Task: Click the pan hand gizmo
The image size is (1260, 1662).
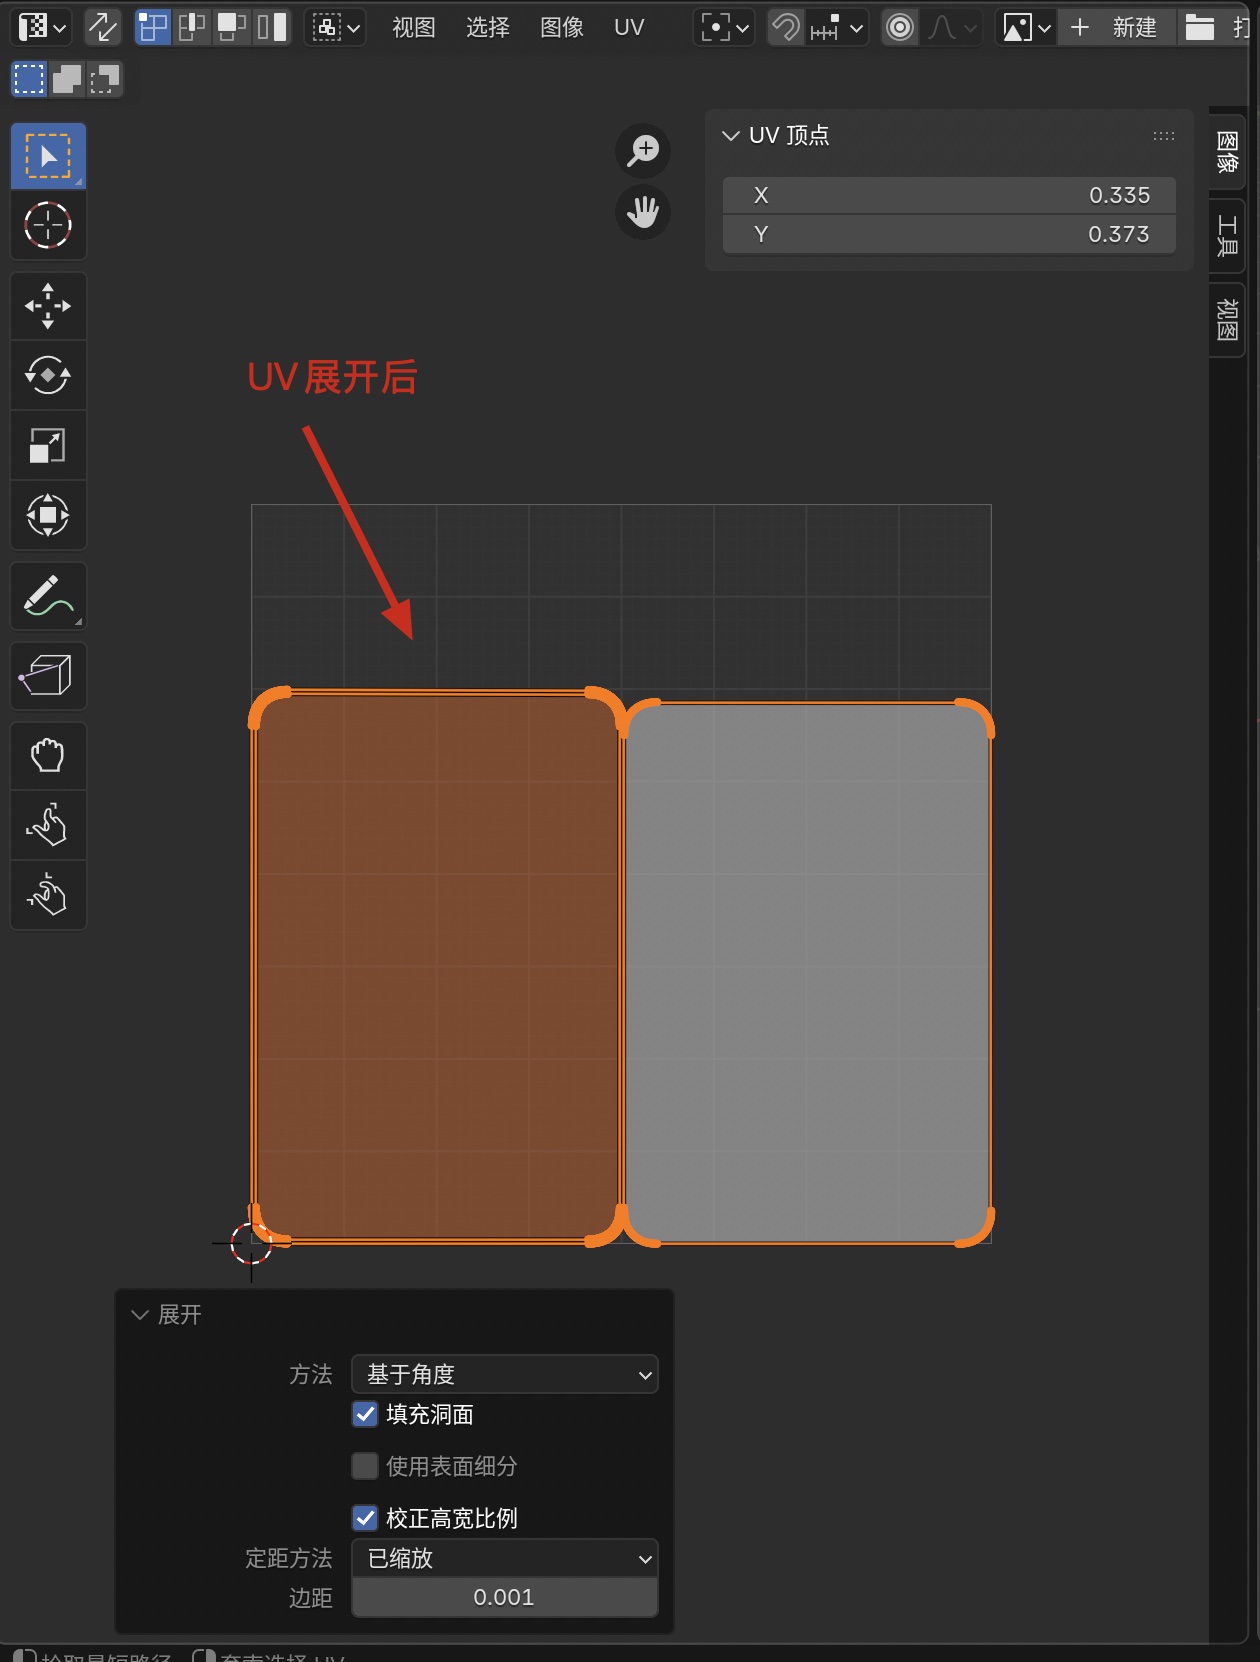Action: click(642, 212)
